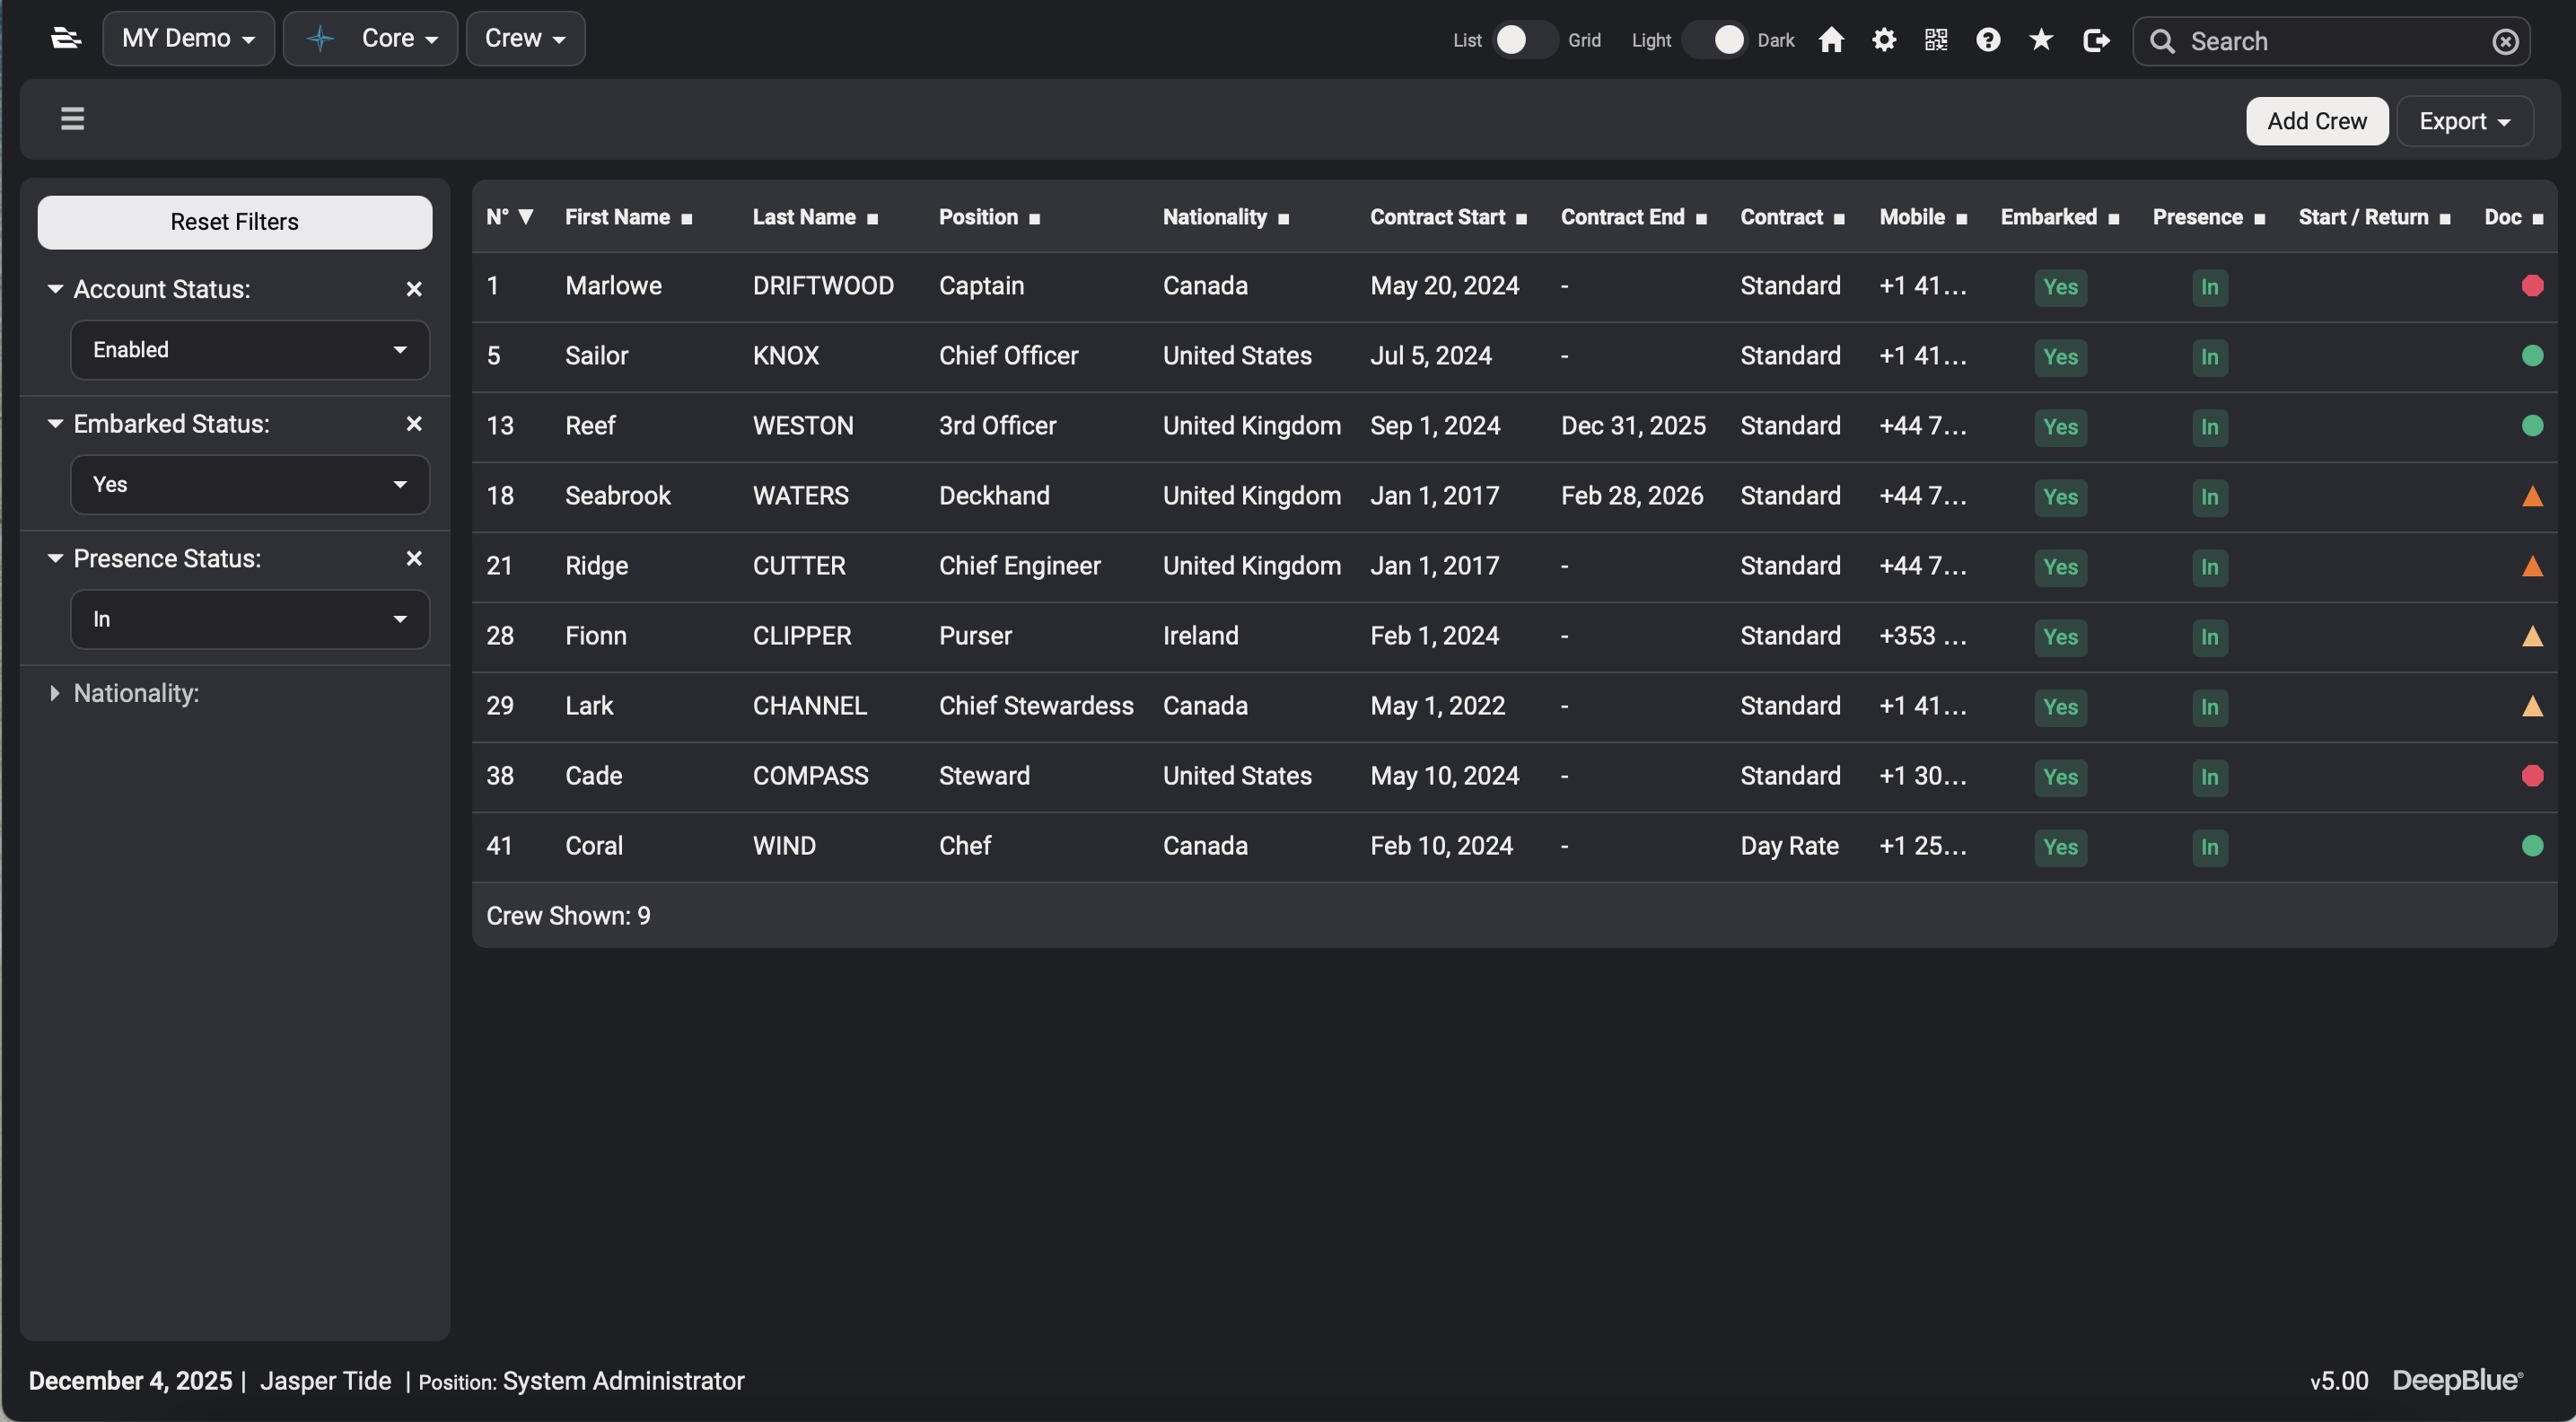Screen dimensions: 2576x1422
Task: Click the logout icon
Action: [2096, 40]
